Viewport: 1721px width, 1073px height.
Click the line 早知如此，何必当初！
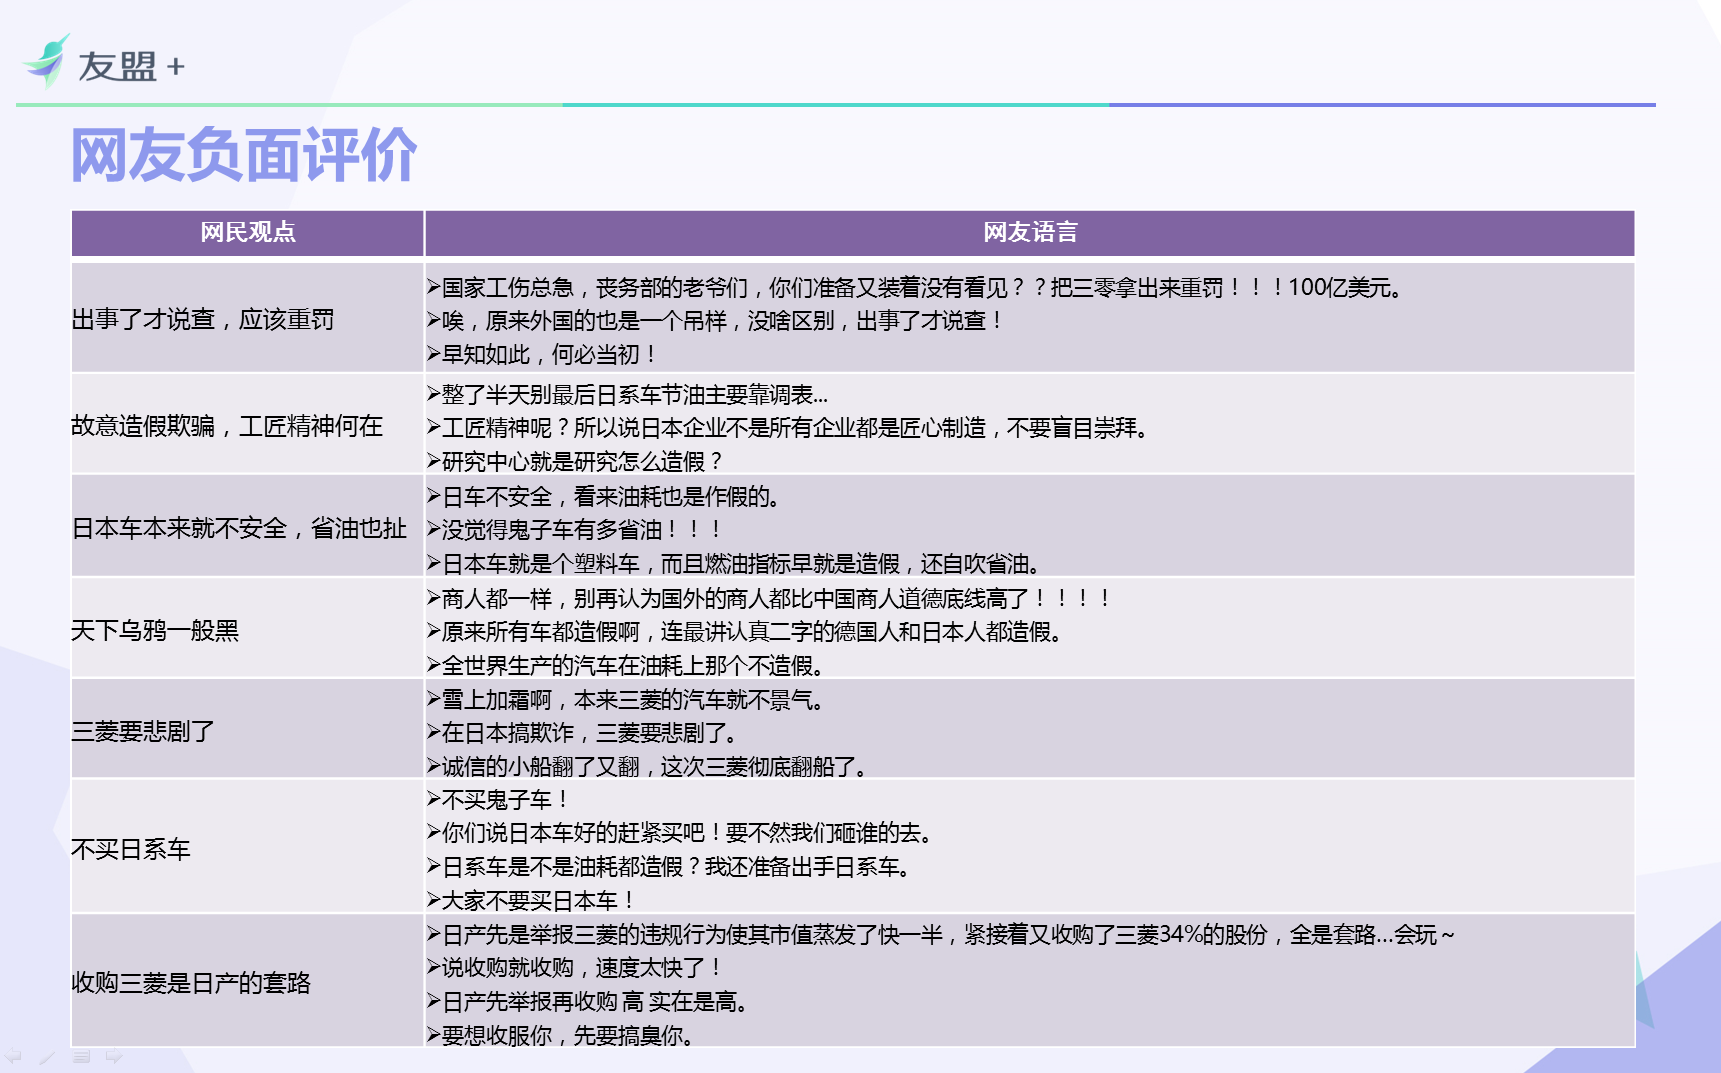click(x=542, y=355)
